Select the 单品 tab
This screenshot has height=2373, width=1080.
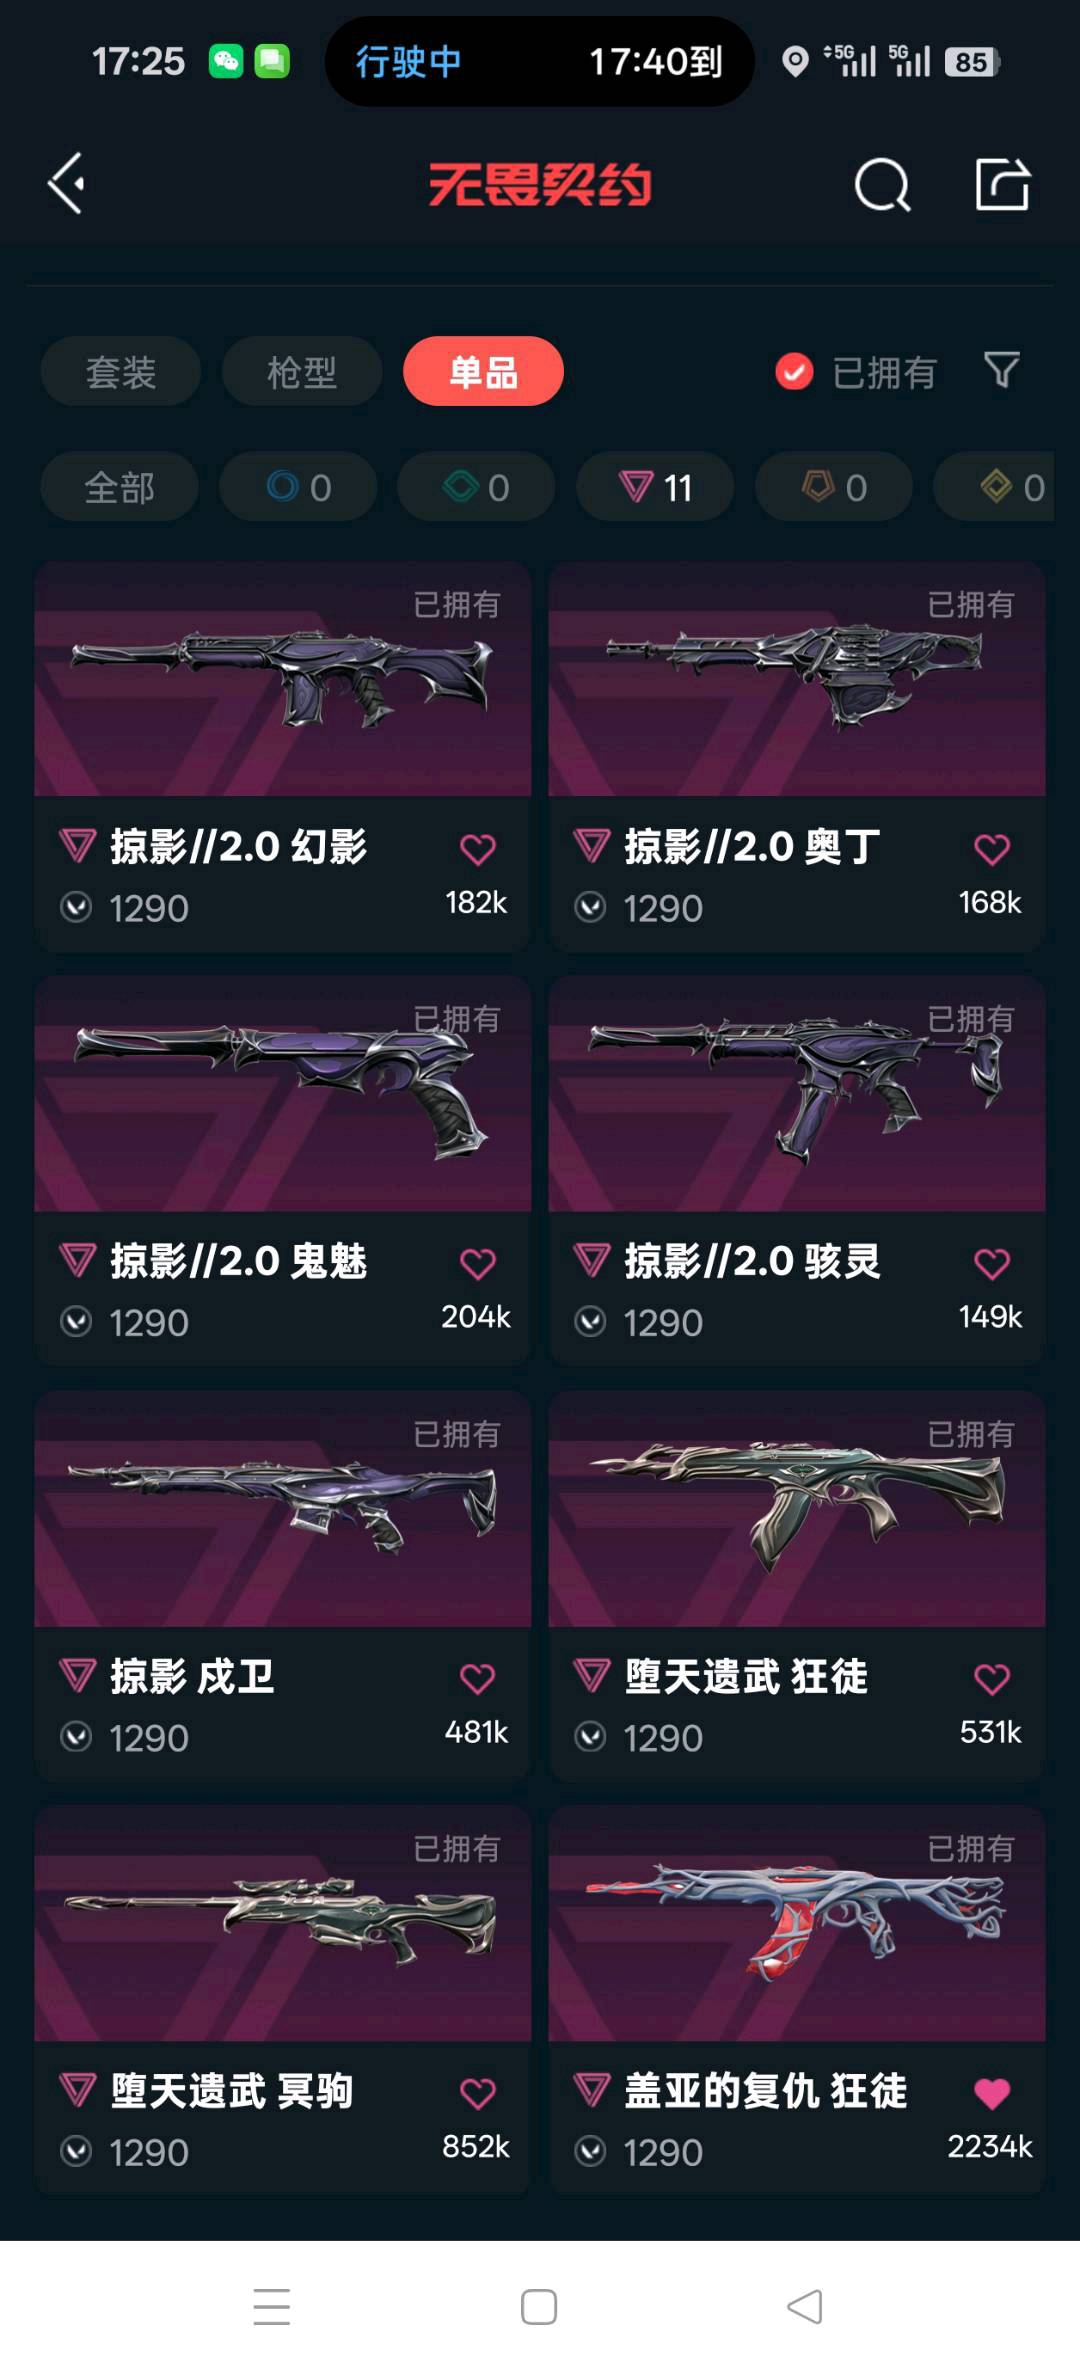pos(483,372)
